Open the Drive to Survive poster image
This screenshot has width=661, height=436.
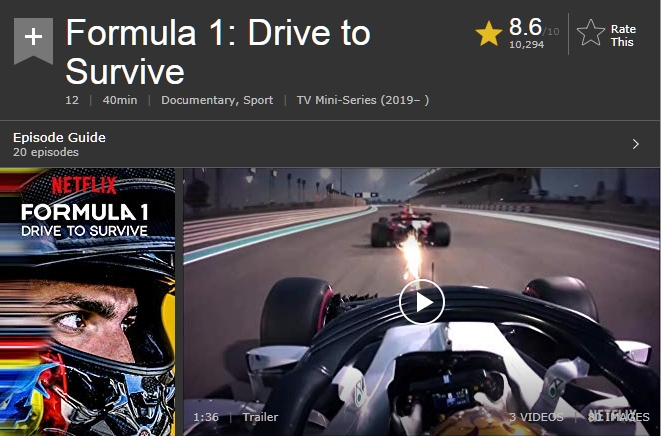coord(87,302)
